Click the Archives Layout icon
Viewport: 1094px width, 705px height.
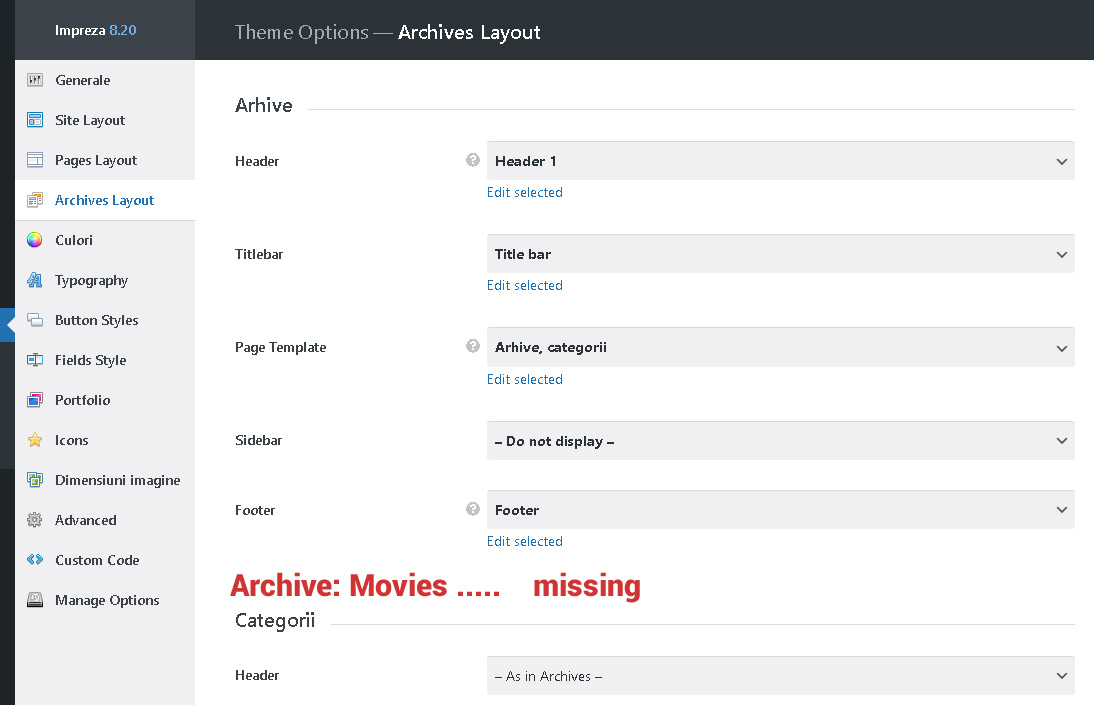(x=35, y=200)
